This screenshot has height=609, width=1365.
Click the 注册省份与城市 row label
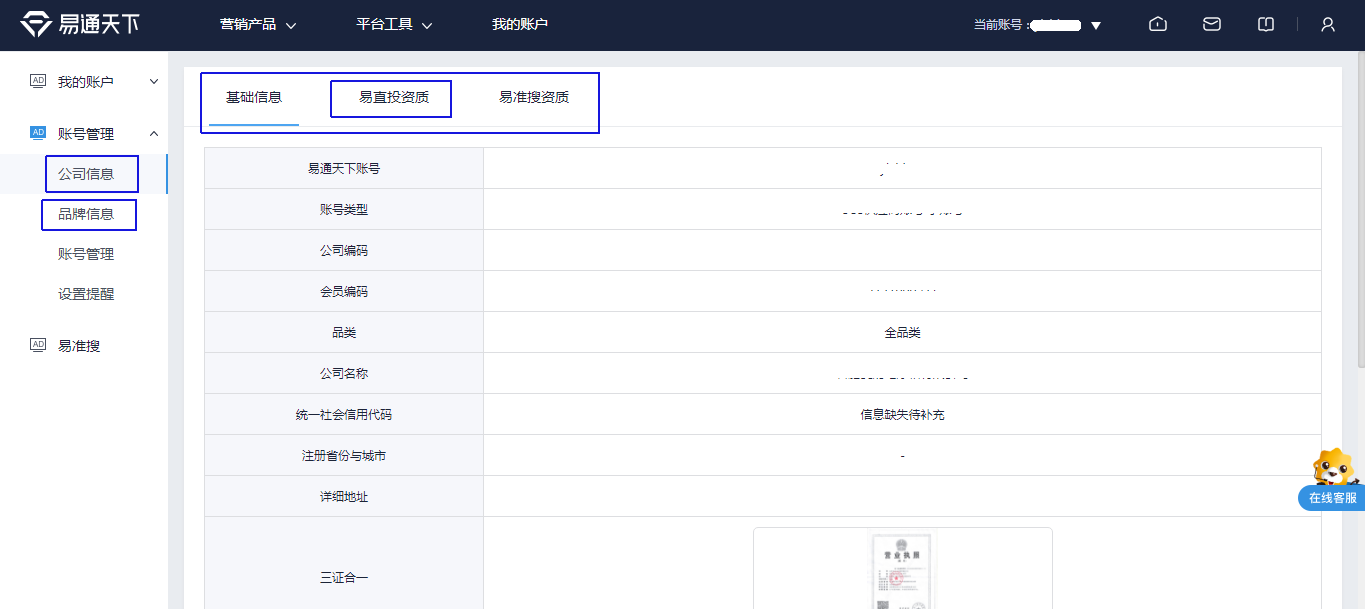[x=344, y=456]
